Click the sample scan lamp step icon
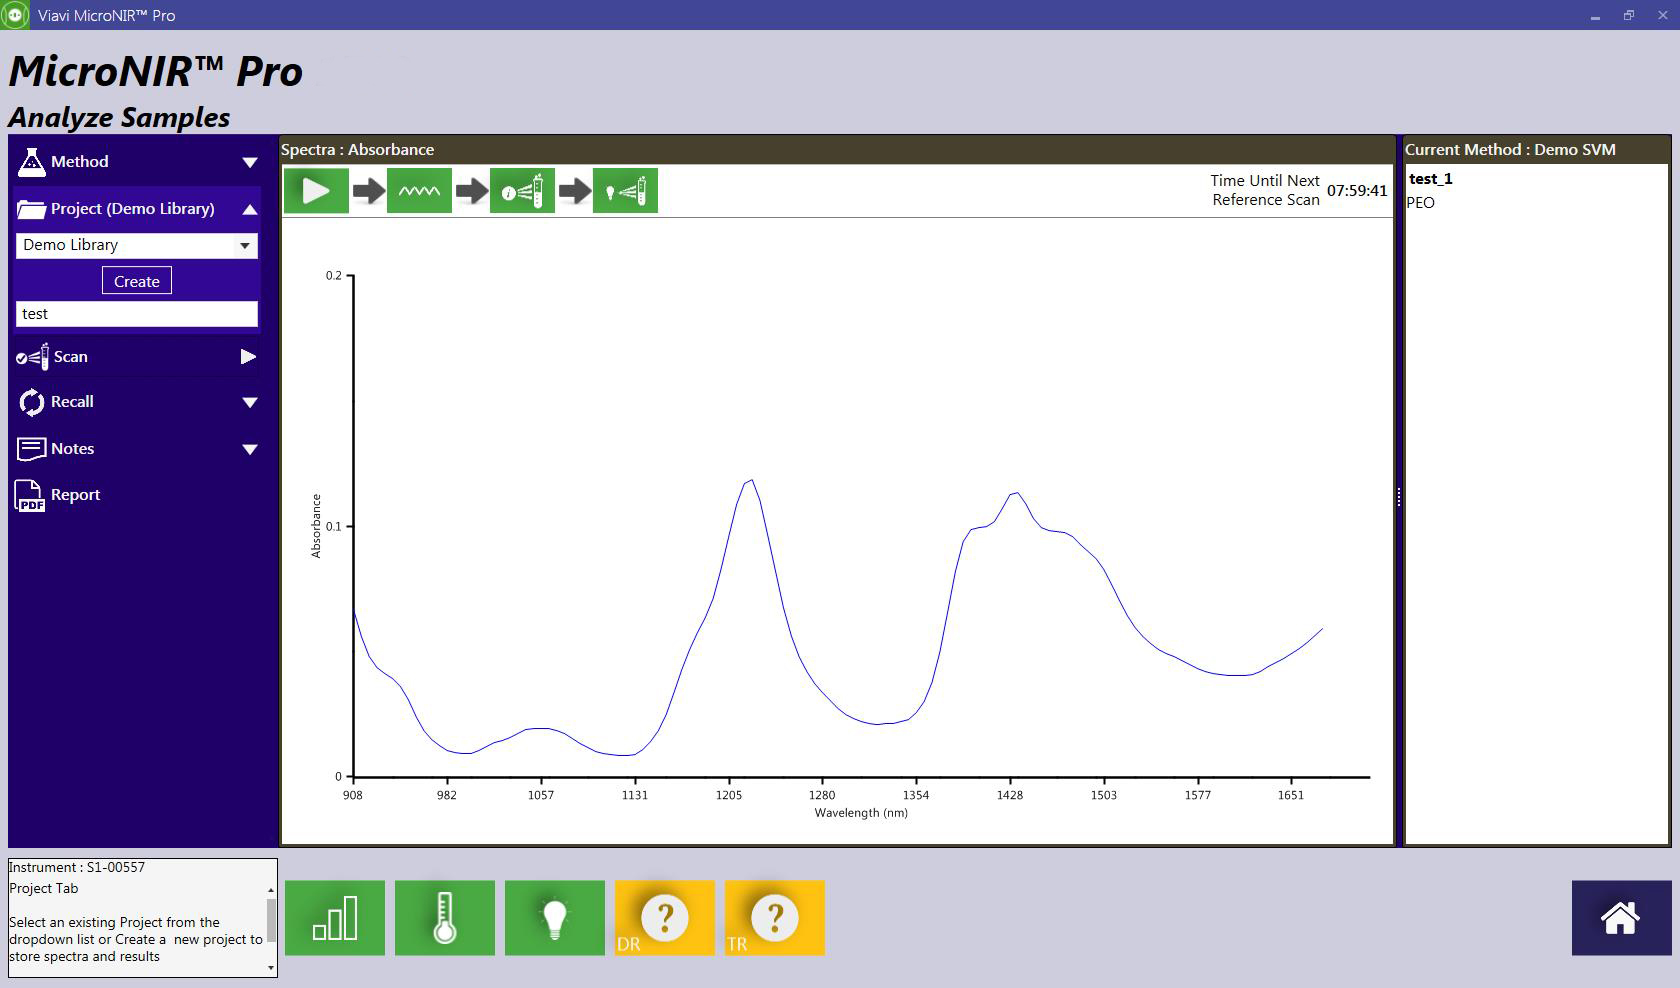Screen dimensions: 1680x988 (x=625, y=190)
